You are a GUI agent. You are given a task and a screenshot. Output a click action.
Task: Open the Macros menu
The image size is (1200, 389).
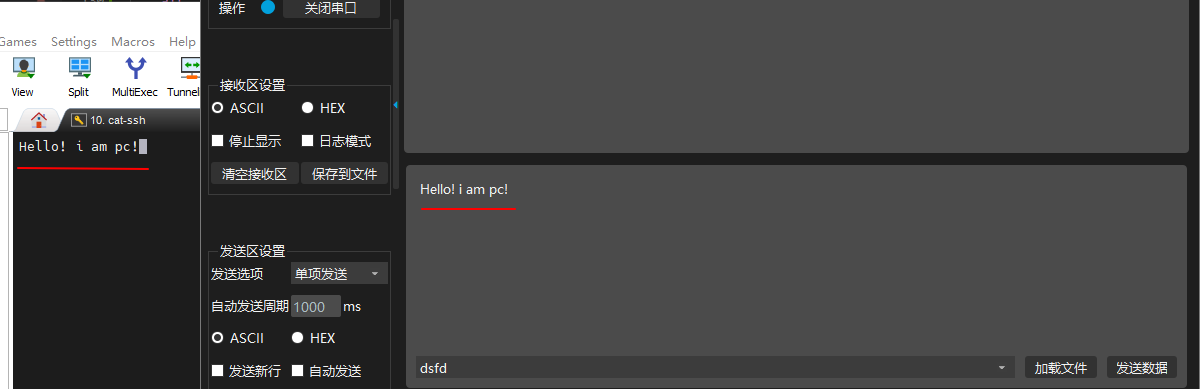pos(133,42)
